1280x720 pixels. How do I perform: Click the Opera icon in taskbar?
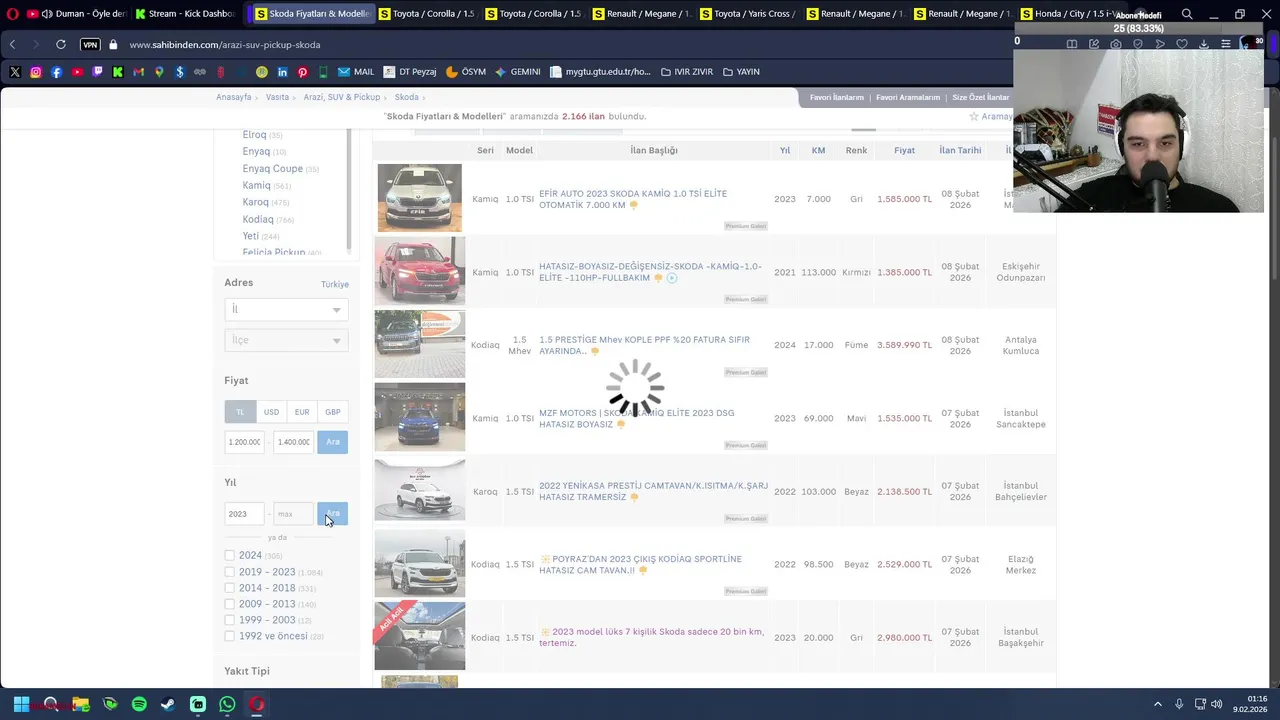point(257,704)
